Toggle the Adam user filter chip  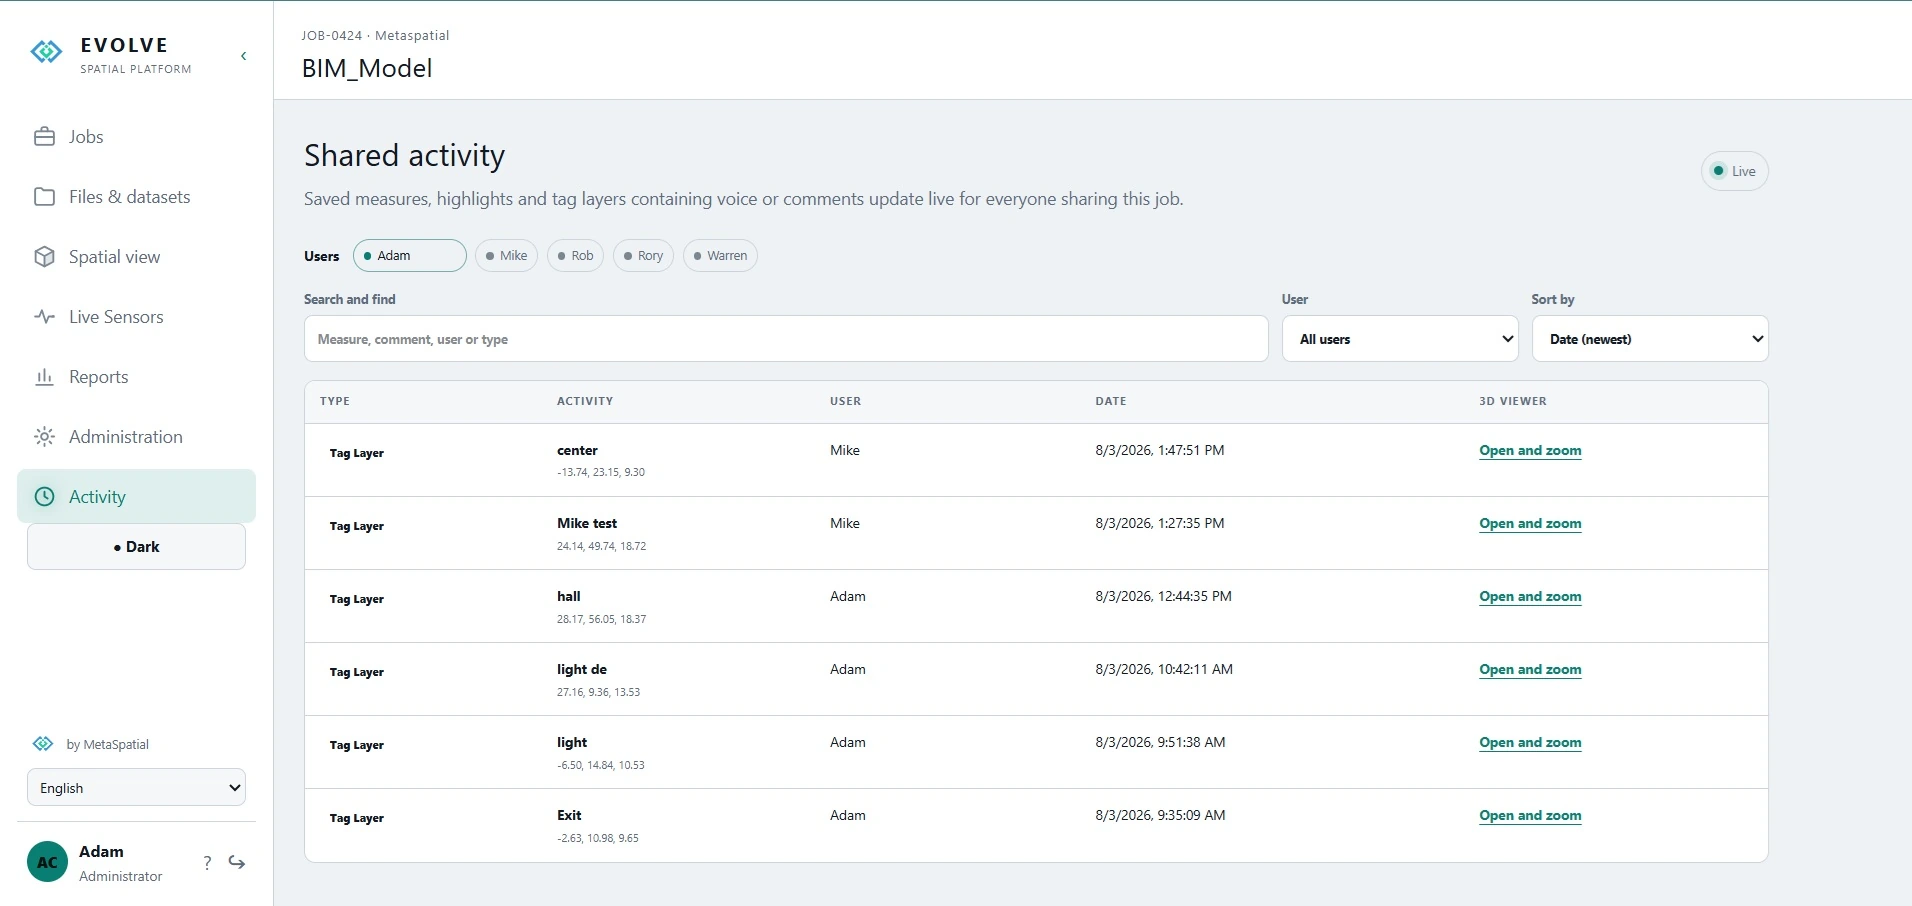click(x=409, y=256)
